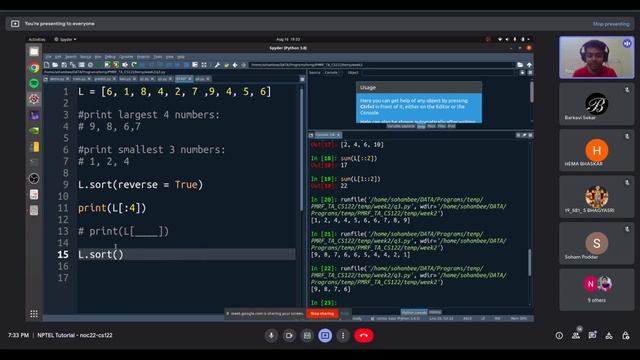640x360 pixels.
Task: Run cell and advance in Spyder toolbar
Action: pyautogui.click(x=116, y=65)
